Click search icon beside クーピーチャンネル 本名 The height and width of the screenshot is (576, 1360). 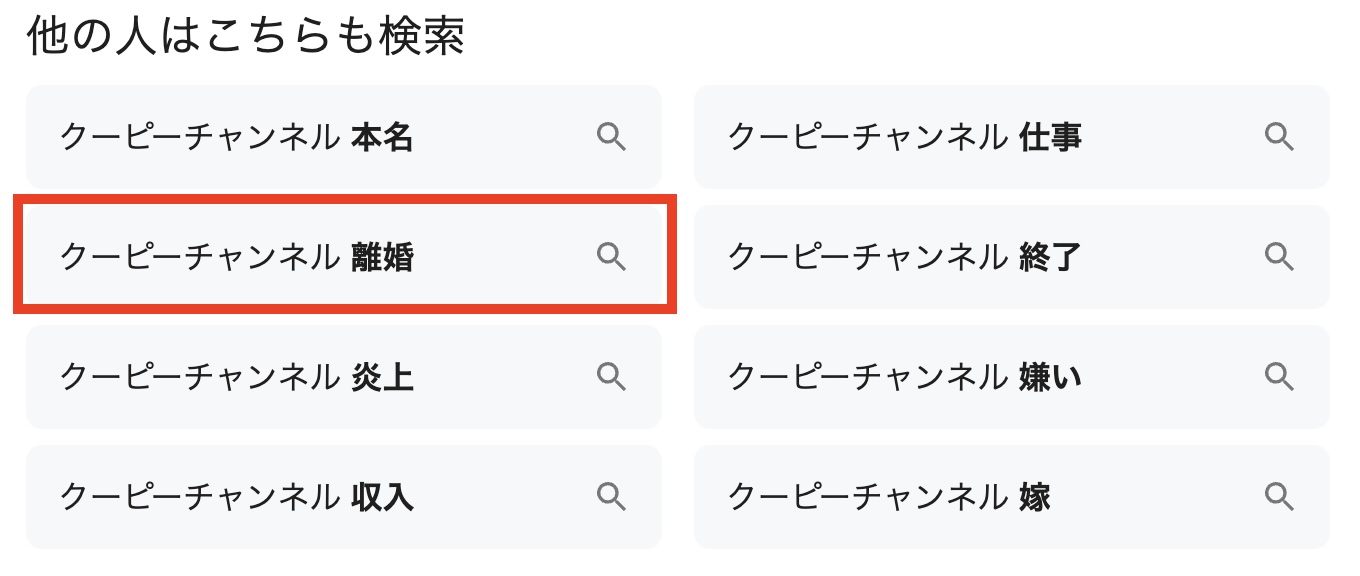point(611,137)
